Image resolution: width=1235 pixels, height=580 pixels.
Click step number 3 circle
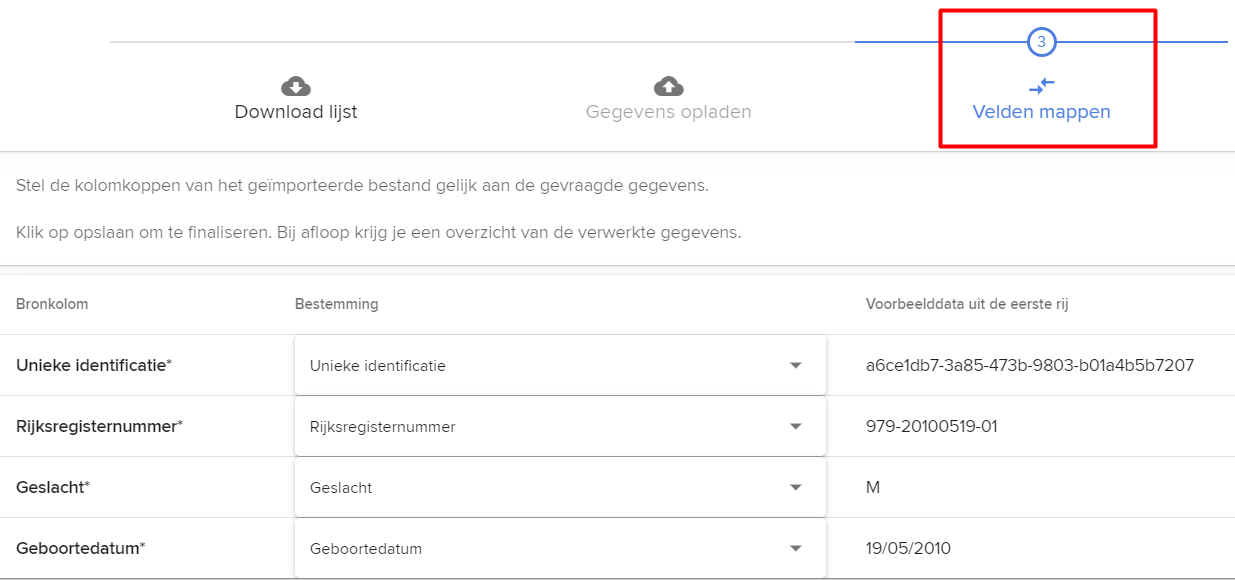tap(1041, 42)
